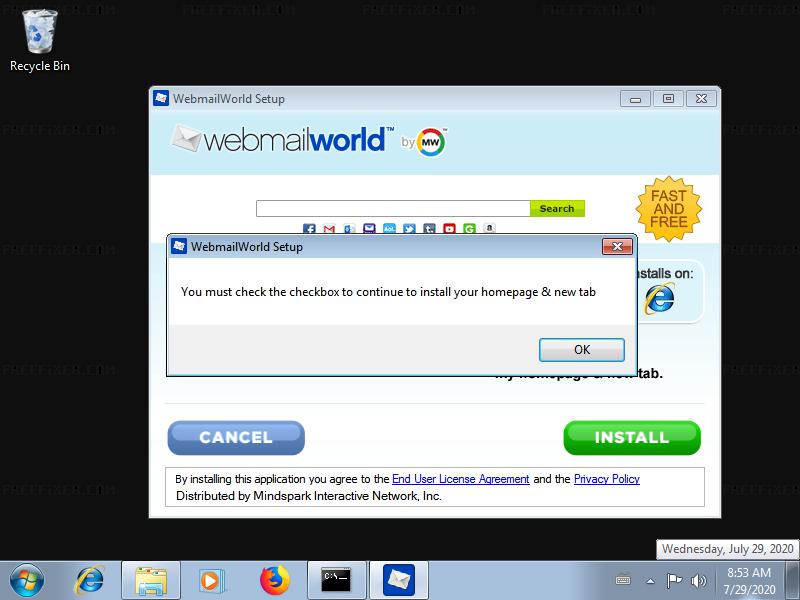Launch Firefox from the taskbar
Viewport: 800px width, 600px height.
tap(274, 581)
